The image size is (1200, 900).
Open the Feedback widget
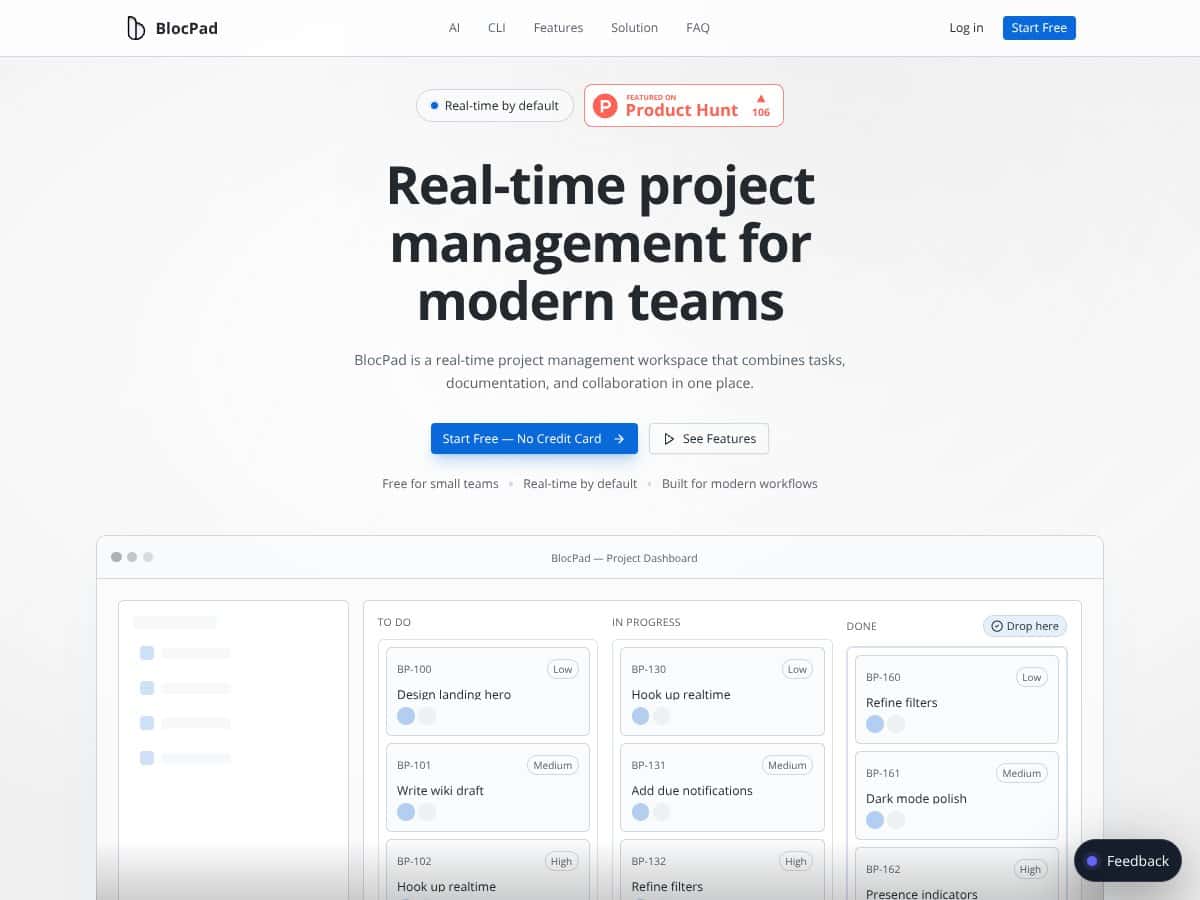click(x=1128, y=861)
